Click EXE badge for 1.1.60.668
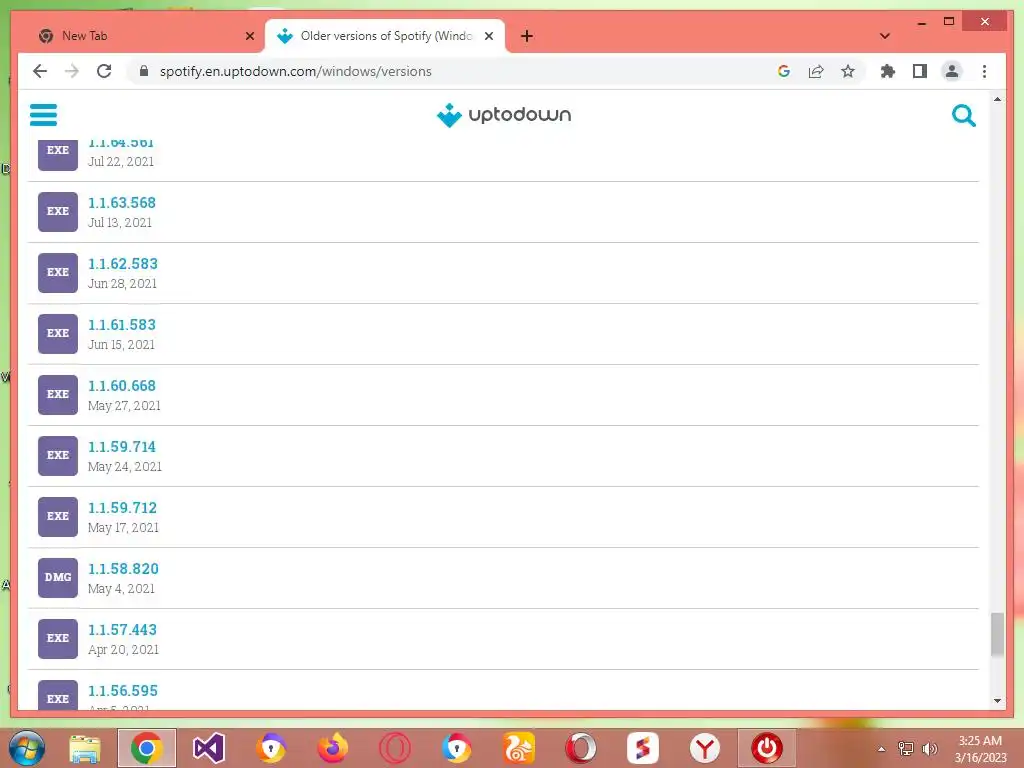1024x768 pixels. pos(57,394)
